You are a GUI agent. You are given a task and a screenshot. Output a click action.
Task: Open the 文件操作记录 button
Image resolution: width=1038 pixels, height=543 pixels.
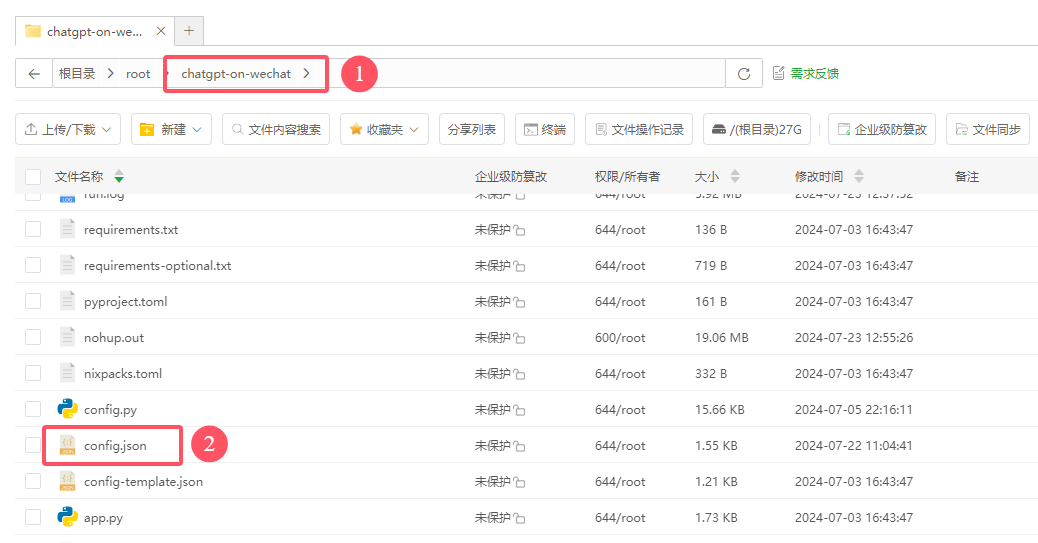pos(639,129)
